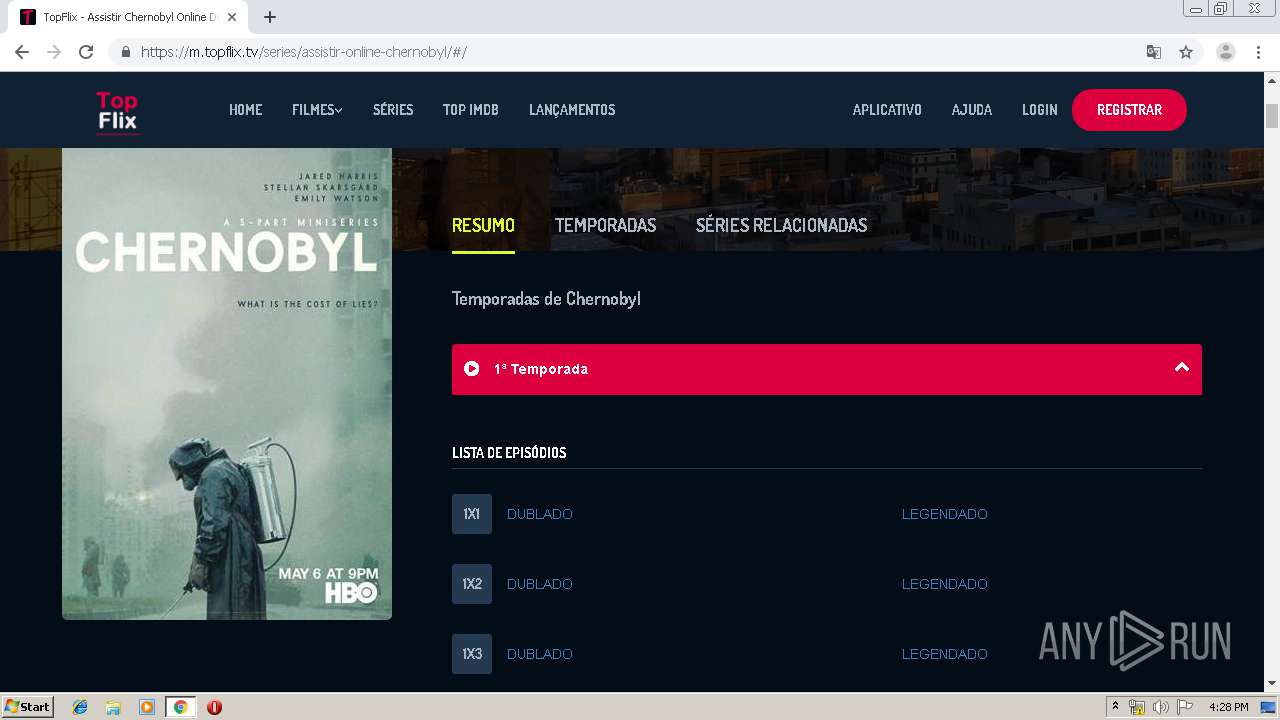
Task: Play episode 1X1 LEGENDADO
Action: coord(945,514)
